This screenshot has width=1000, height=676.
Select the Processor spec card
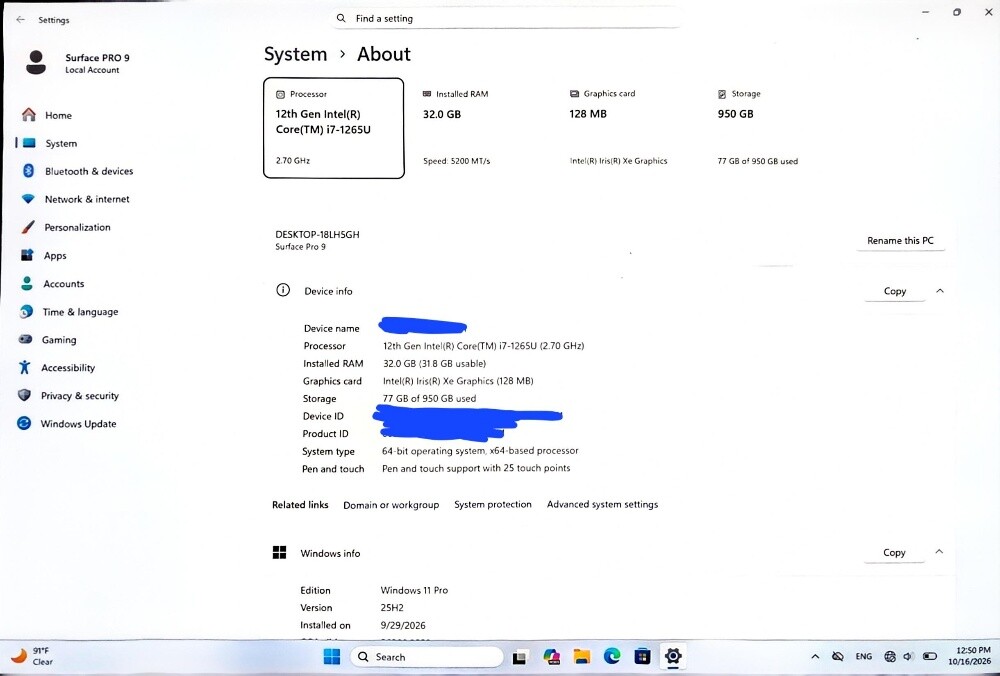tap(334, 128)
